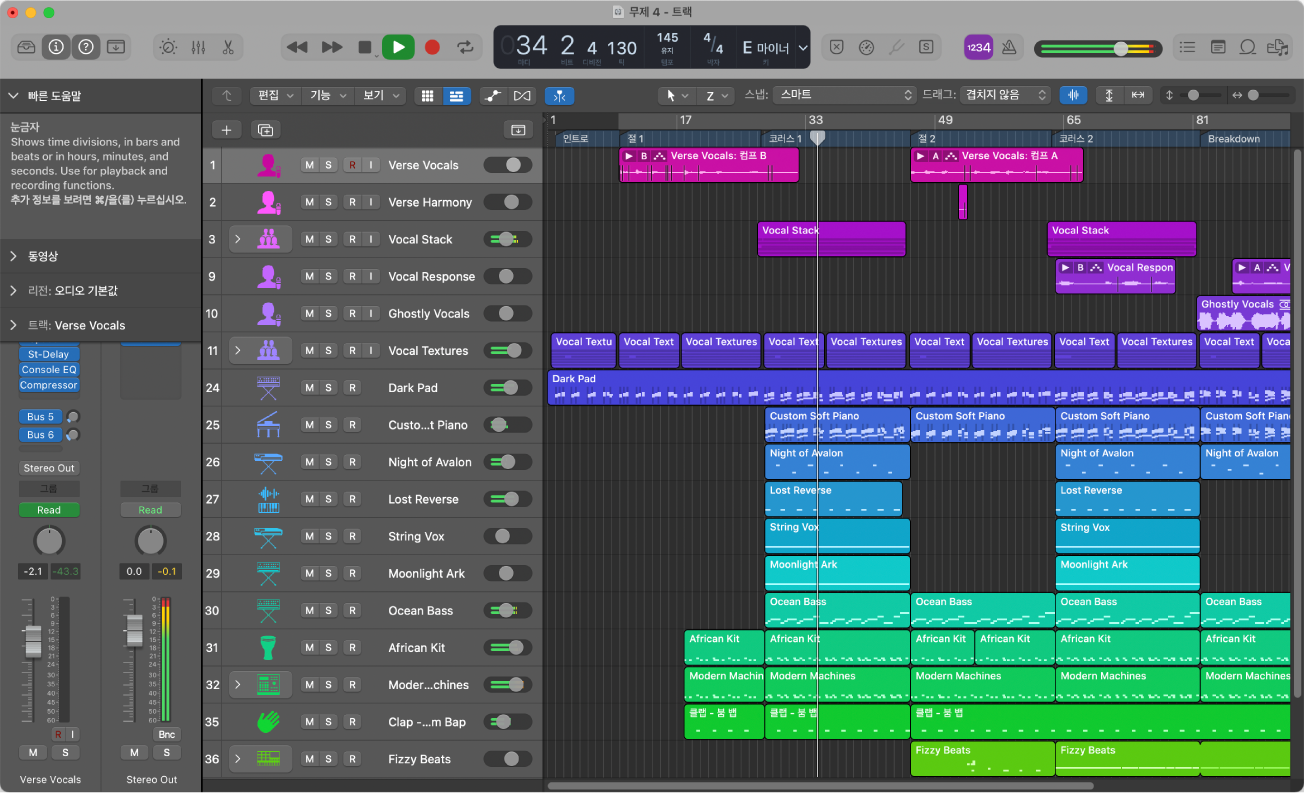Image resolution: width=1306 pixels, height=793 pixels.
Task: Open the Compressor plugin slot
Action: tap(48, 386)
